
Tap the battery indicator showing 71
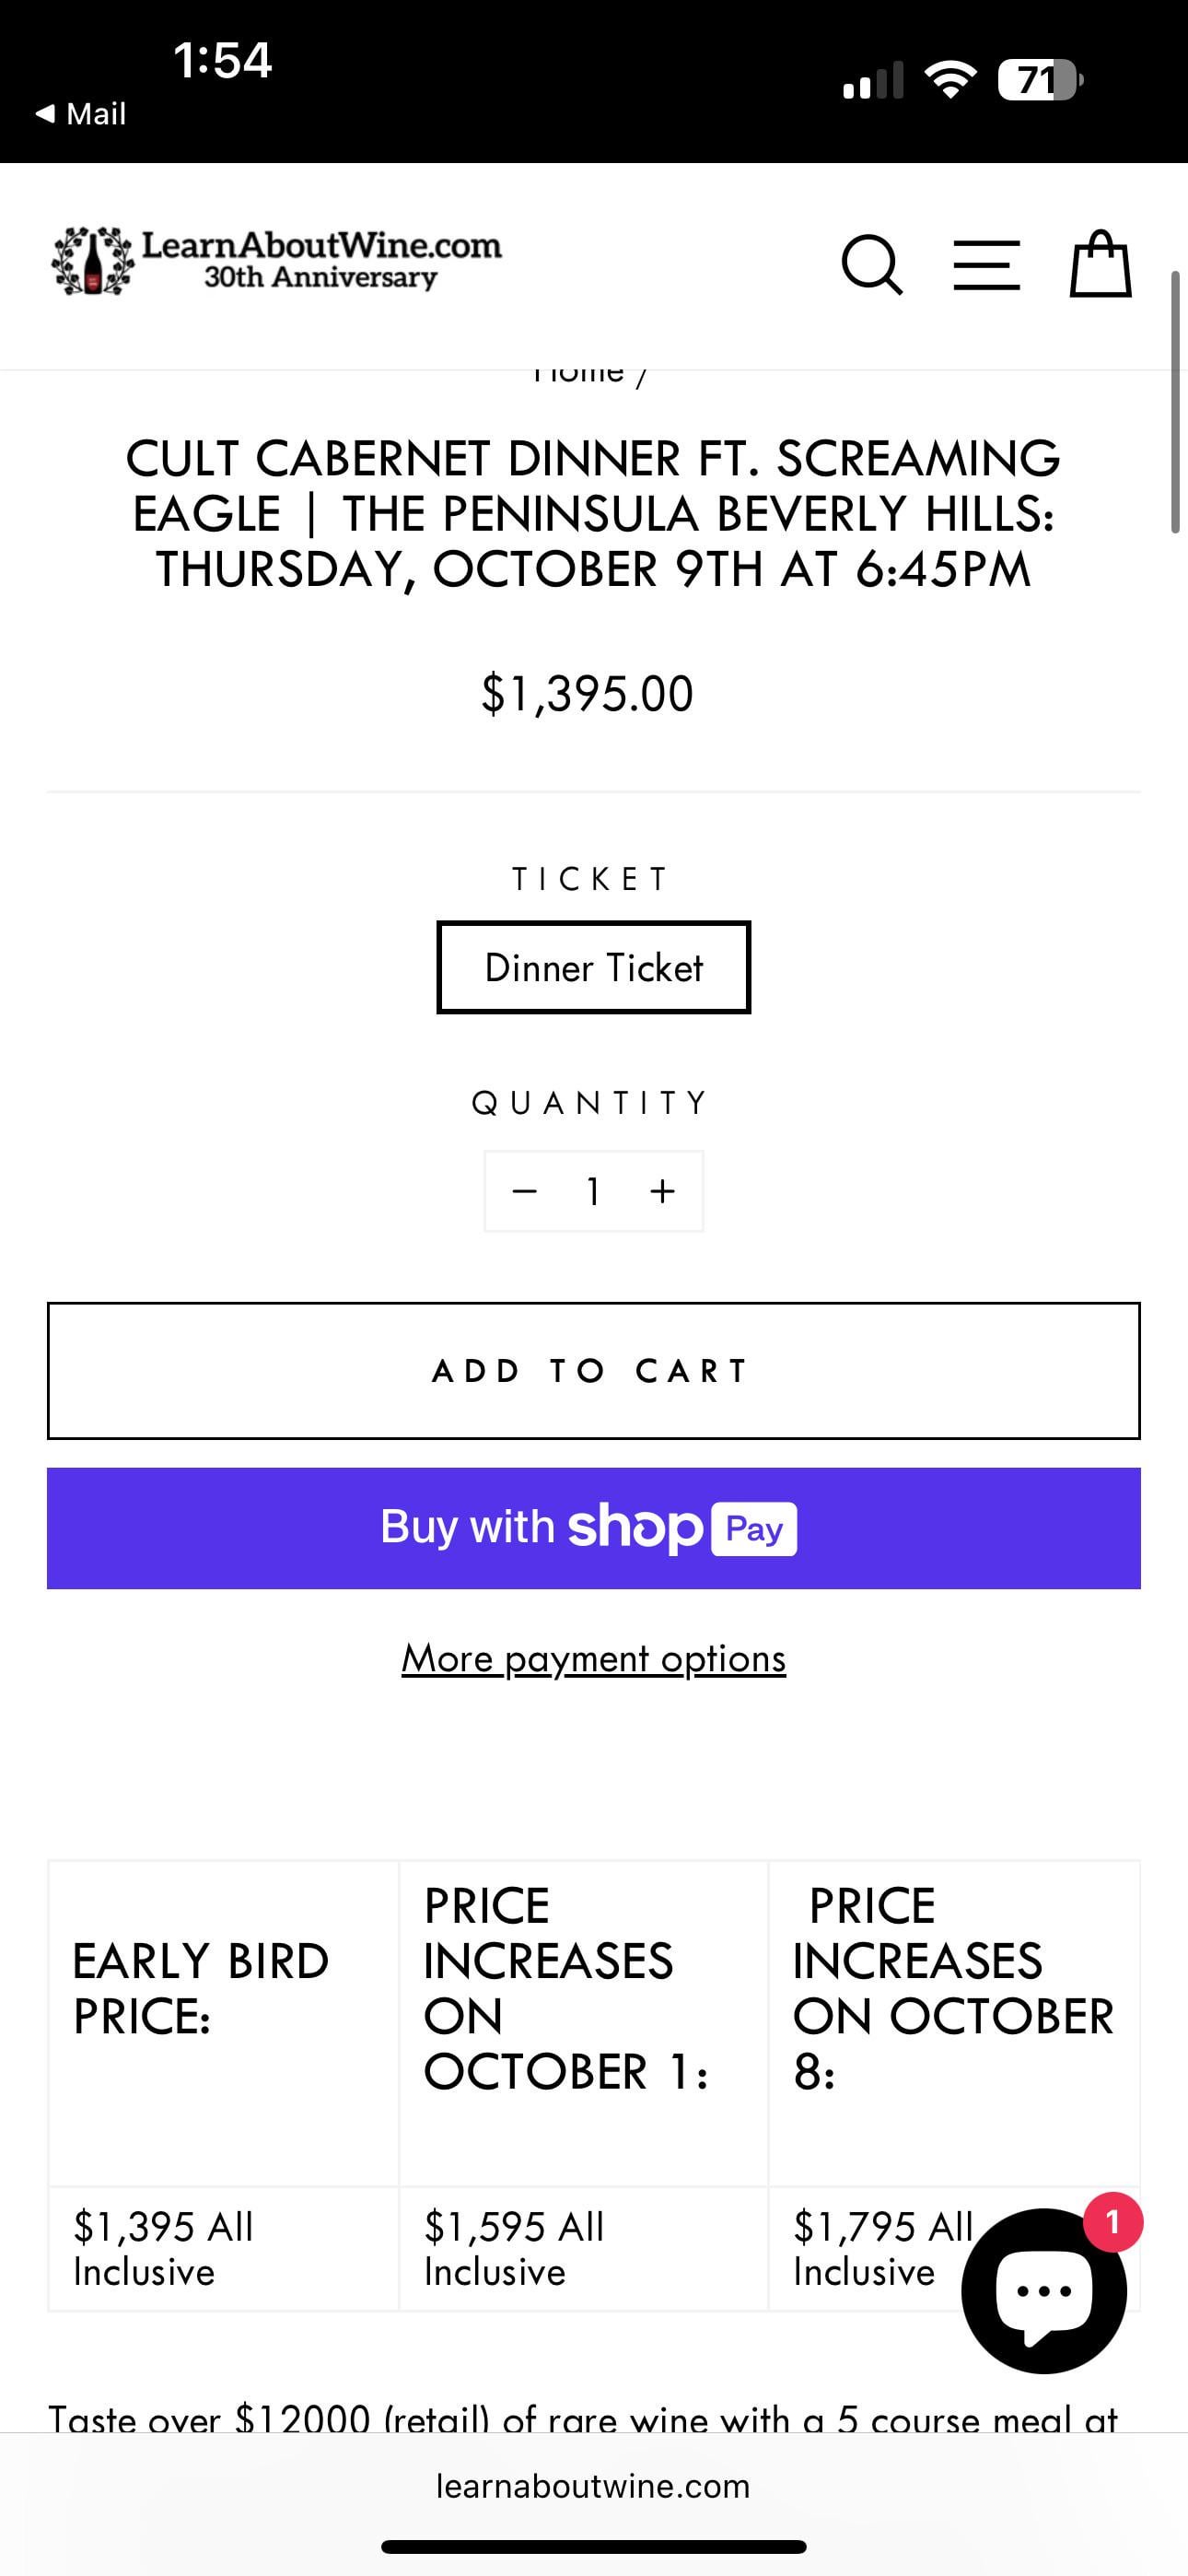(1040, 80)
